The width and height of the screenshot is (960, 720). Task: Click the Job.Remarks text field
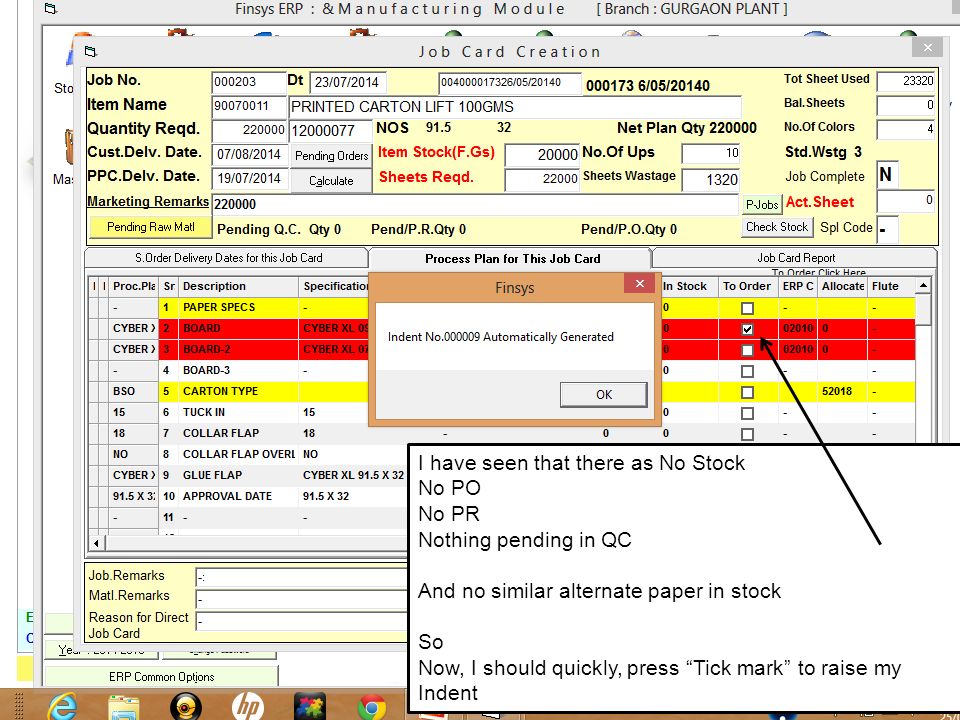click(x=301, y=577)
